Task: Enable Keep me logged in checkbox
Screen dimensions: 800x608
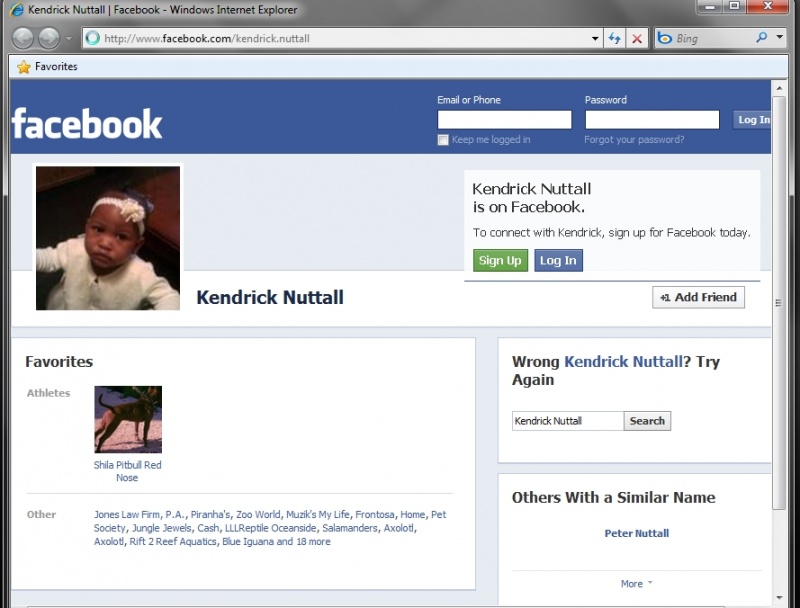Action: pos(443,140)
